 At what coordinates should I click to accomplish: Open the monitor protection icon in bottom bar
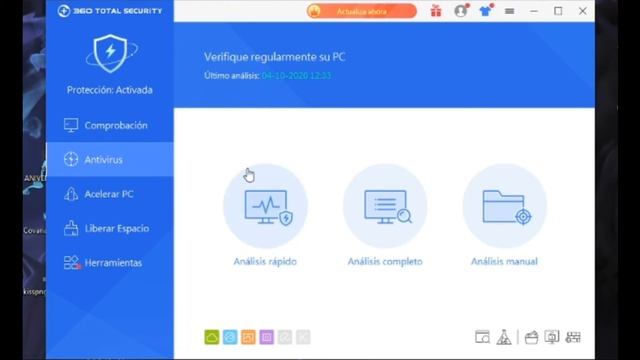tap(552, 337)
